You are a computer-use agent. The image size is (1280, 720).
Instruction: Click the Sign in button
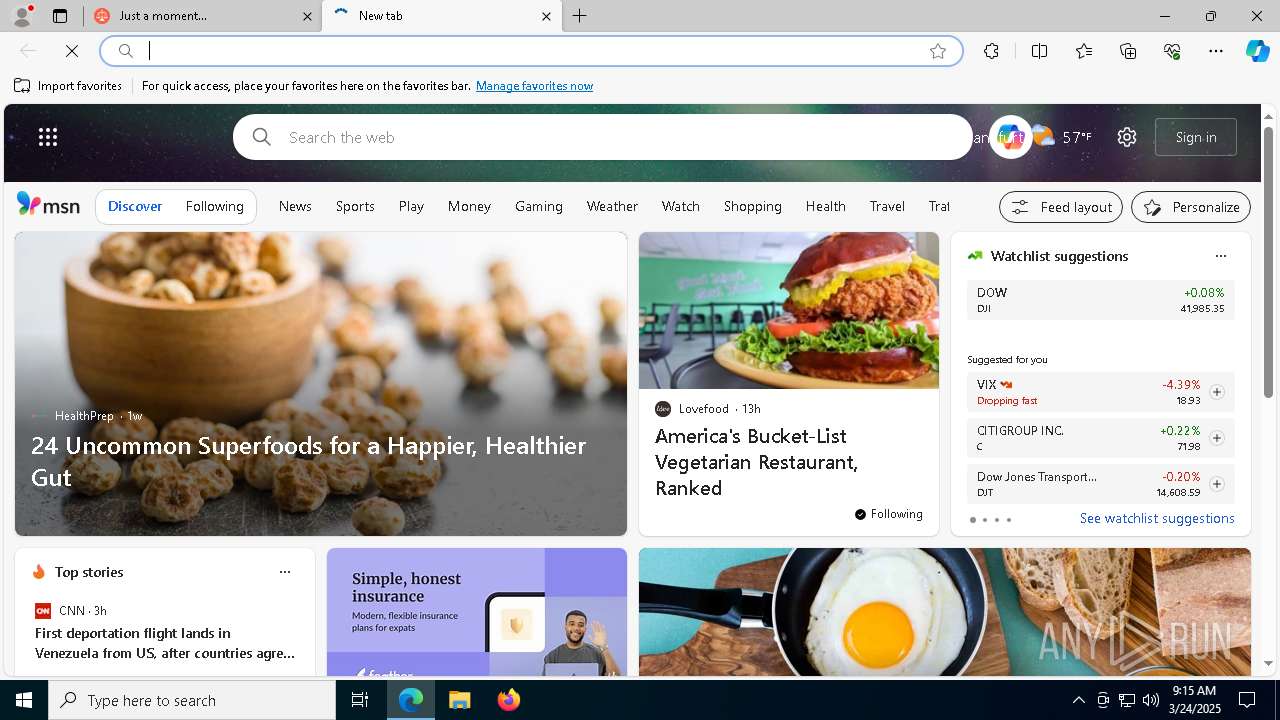pyautogui.click(x=1196, y=137)
